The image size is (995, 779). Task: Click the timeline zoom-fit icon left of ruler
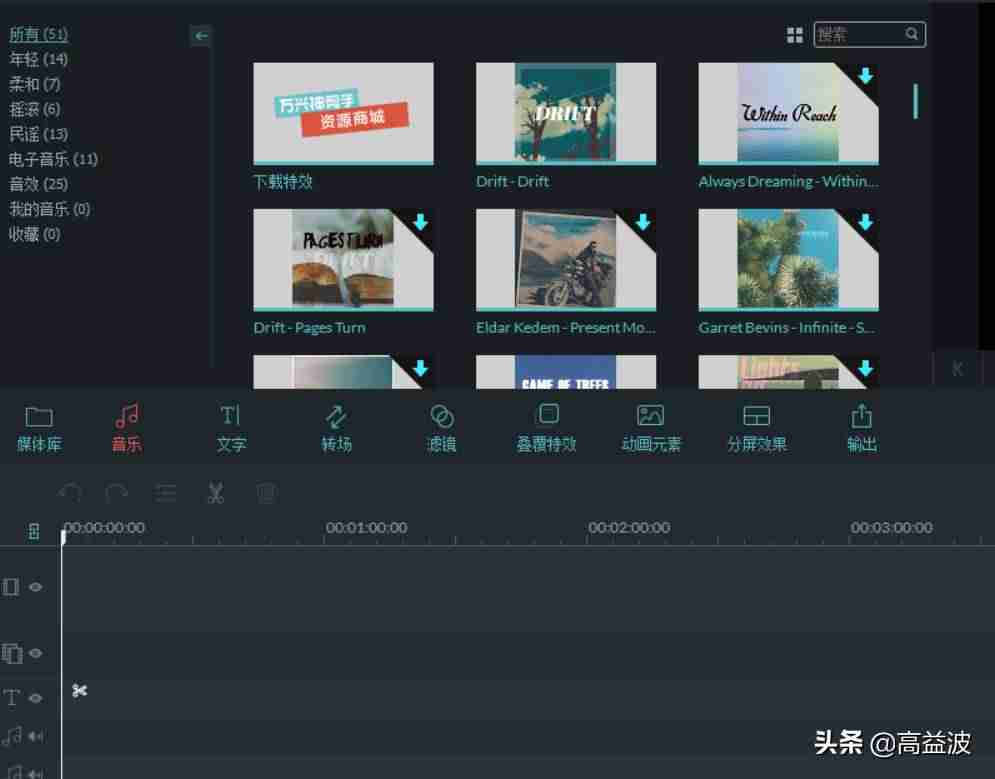pos(34,532)
